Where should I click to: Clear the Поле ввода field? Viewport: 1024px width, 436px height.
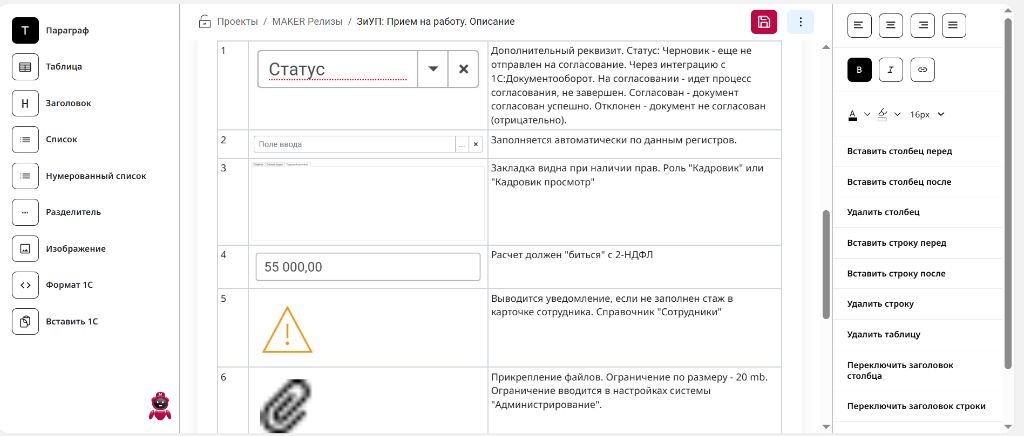tap(475, 144)
